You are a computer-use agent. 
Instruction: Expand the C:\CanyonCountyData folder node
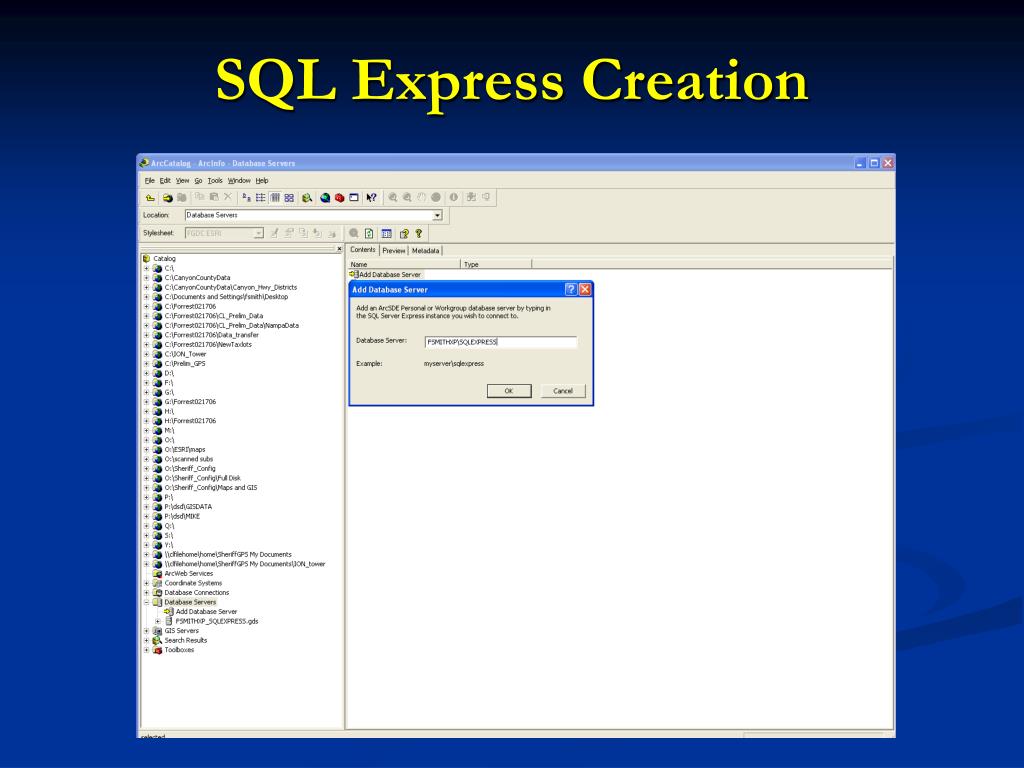146,278
